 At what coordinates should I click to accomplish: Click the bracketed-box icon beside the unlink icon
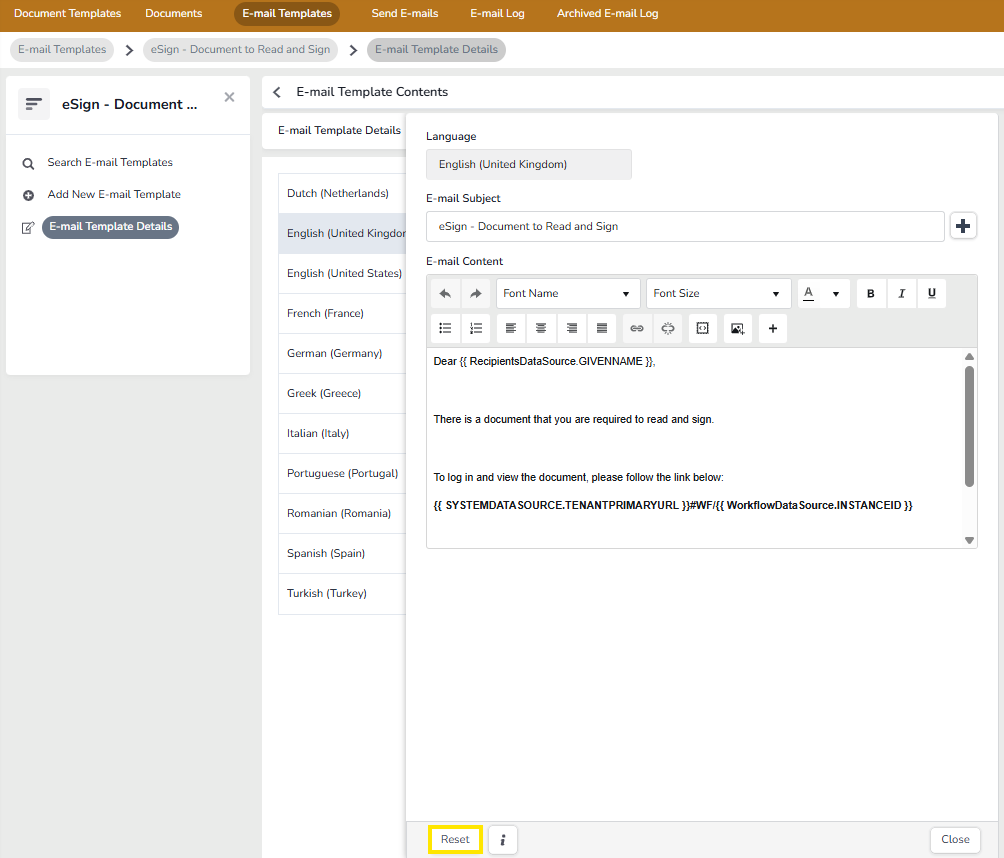click(x=702, y=328)
